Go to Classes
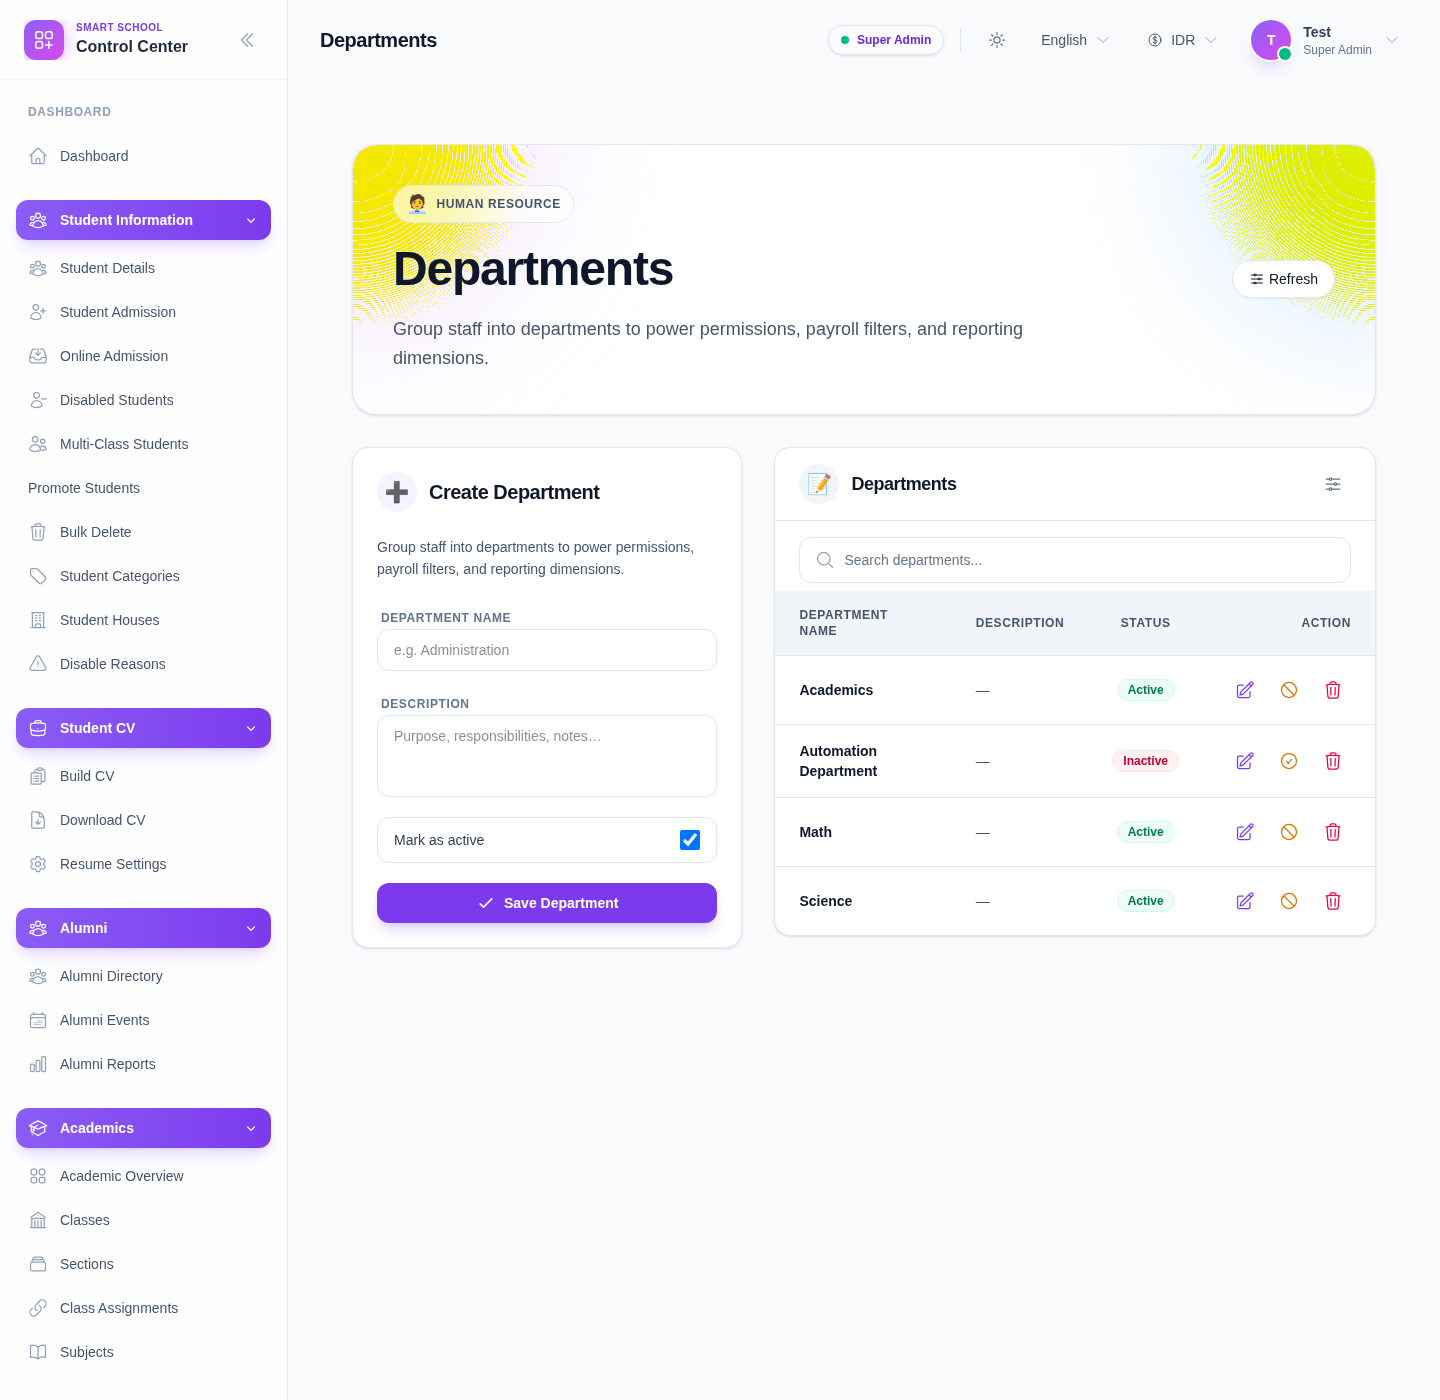Screen dimensions: 1440x1400 (143, 1220)
